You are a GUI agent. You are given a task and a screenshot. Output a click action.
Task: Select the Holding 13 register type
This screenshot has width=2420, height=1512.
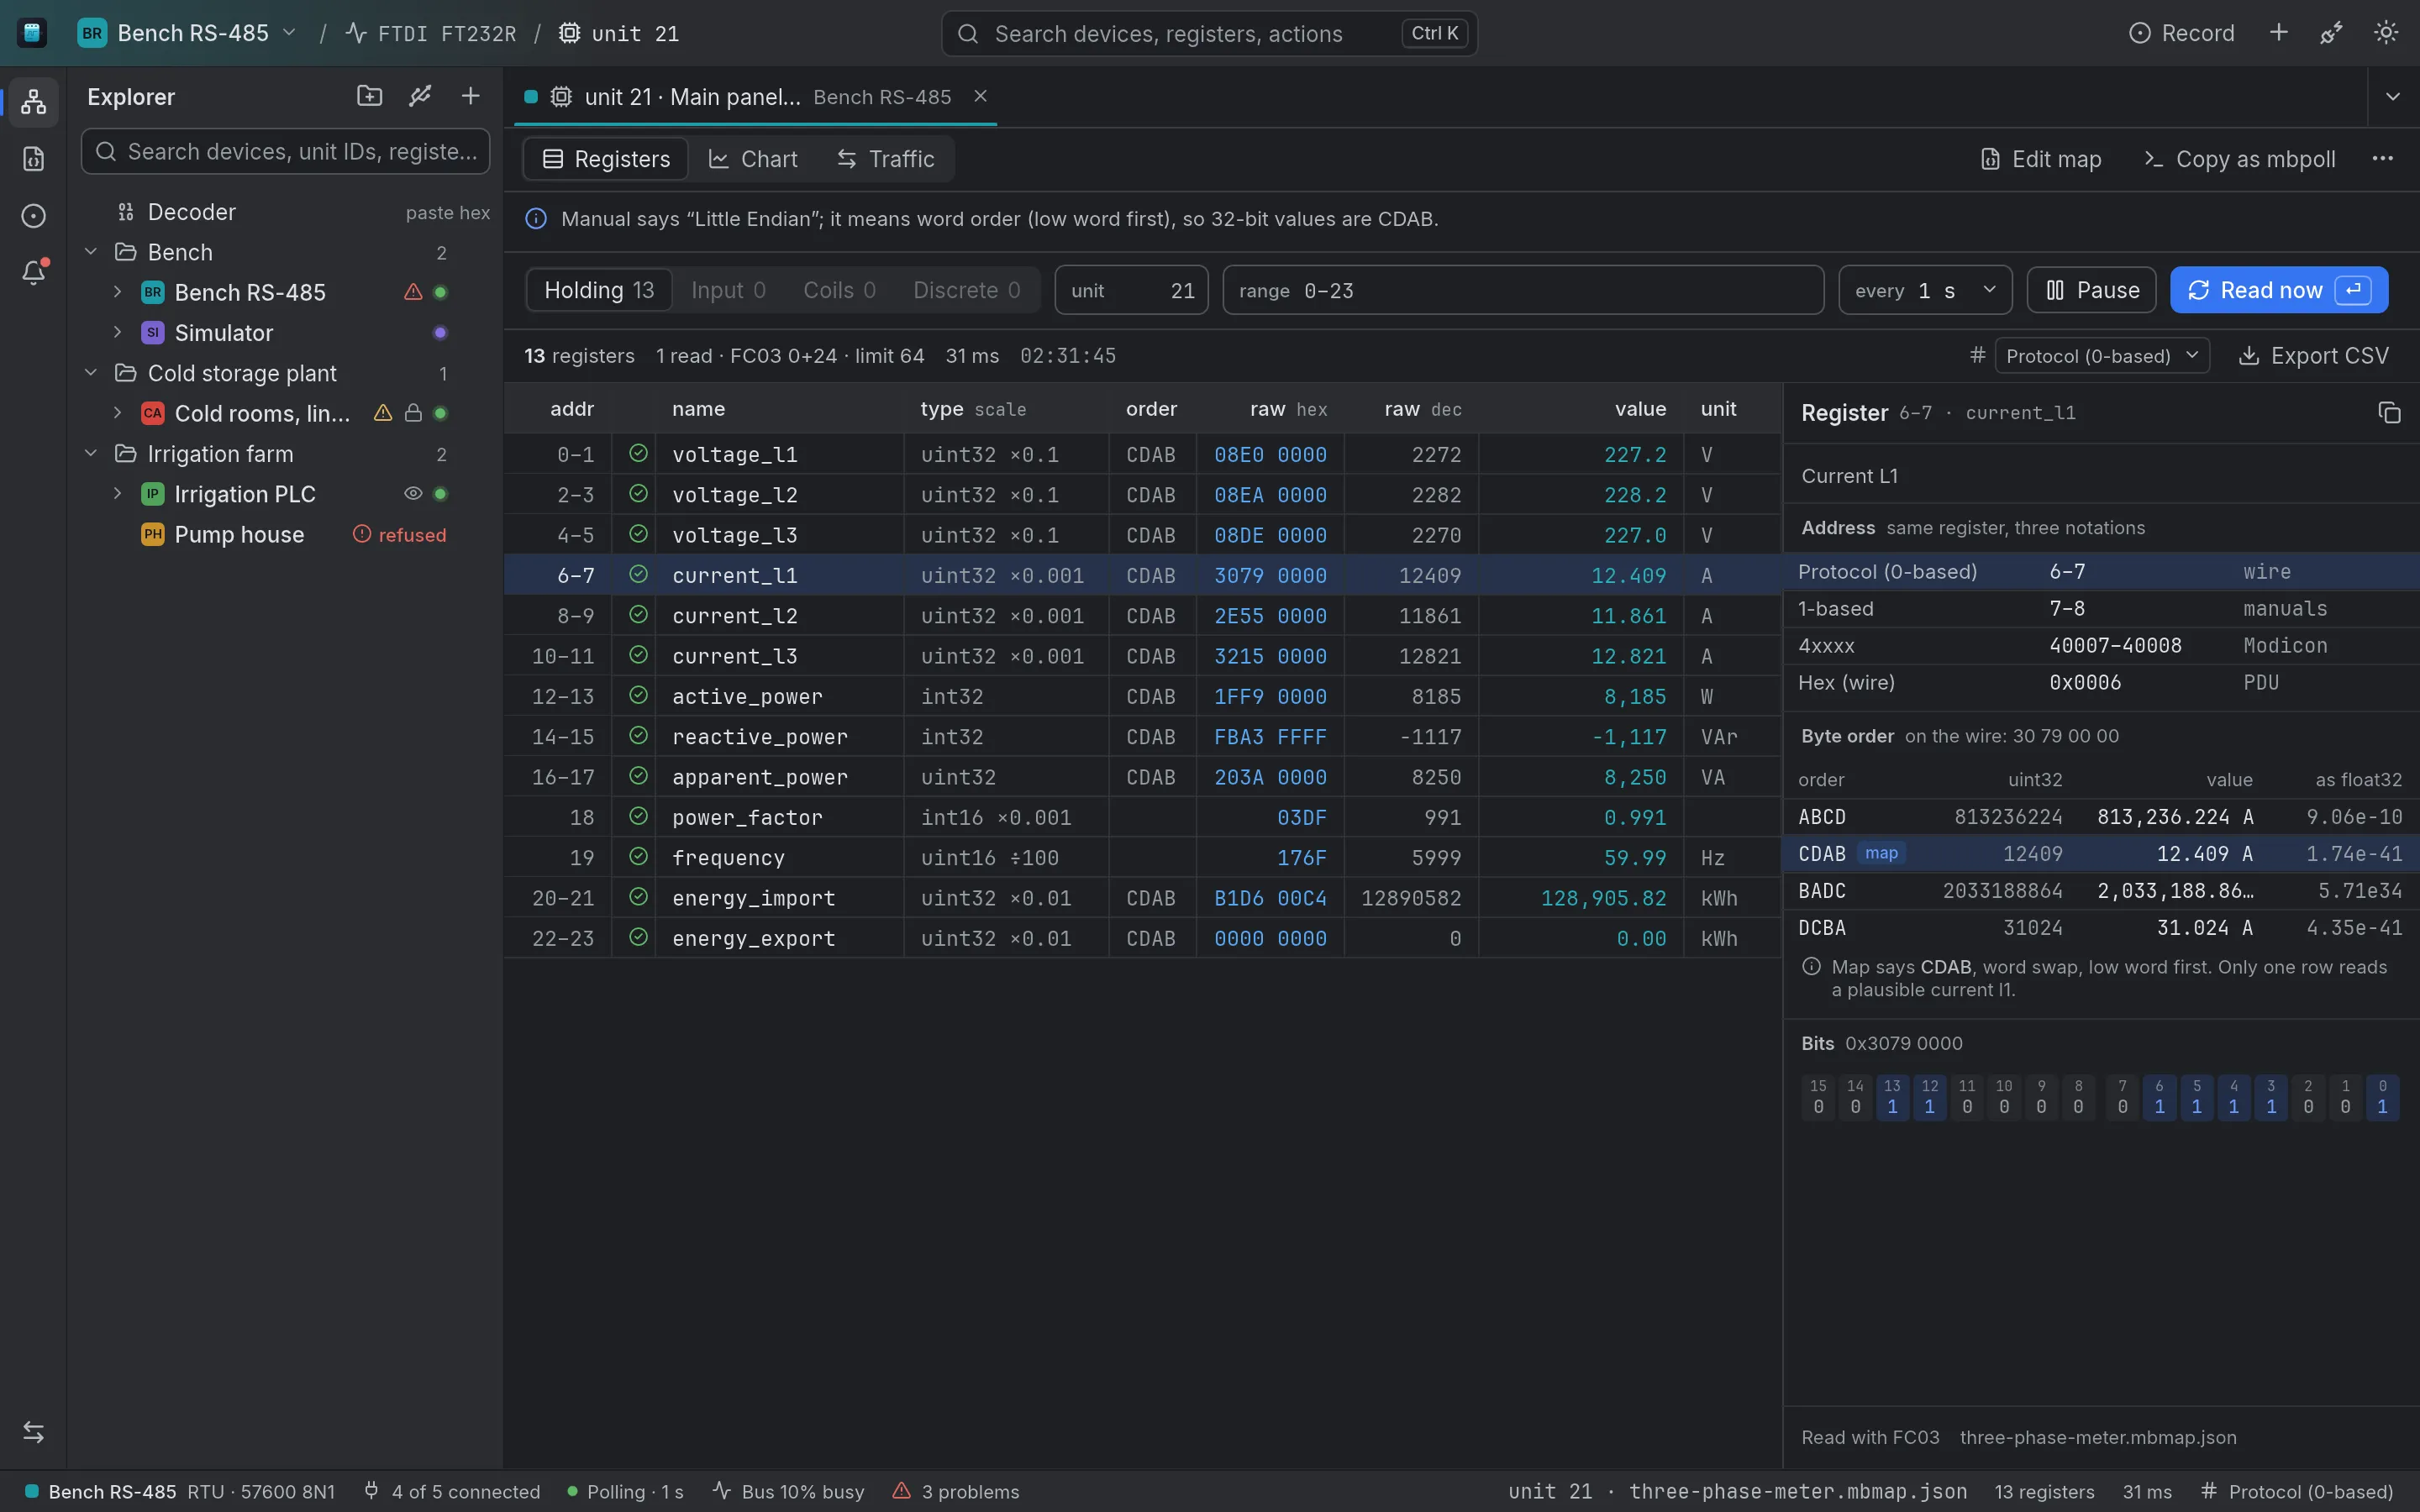pyautogui.click(x=599, y=290)
